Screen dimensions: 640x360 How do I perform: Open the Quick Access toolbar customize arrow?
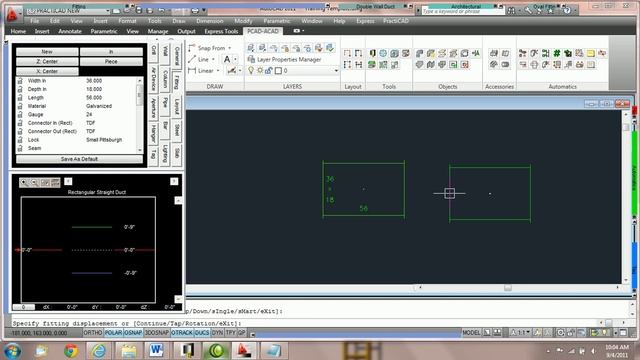pyautogui.click(x=203, y=11)
